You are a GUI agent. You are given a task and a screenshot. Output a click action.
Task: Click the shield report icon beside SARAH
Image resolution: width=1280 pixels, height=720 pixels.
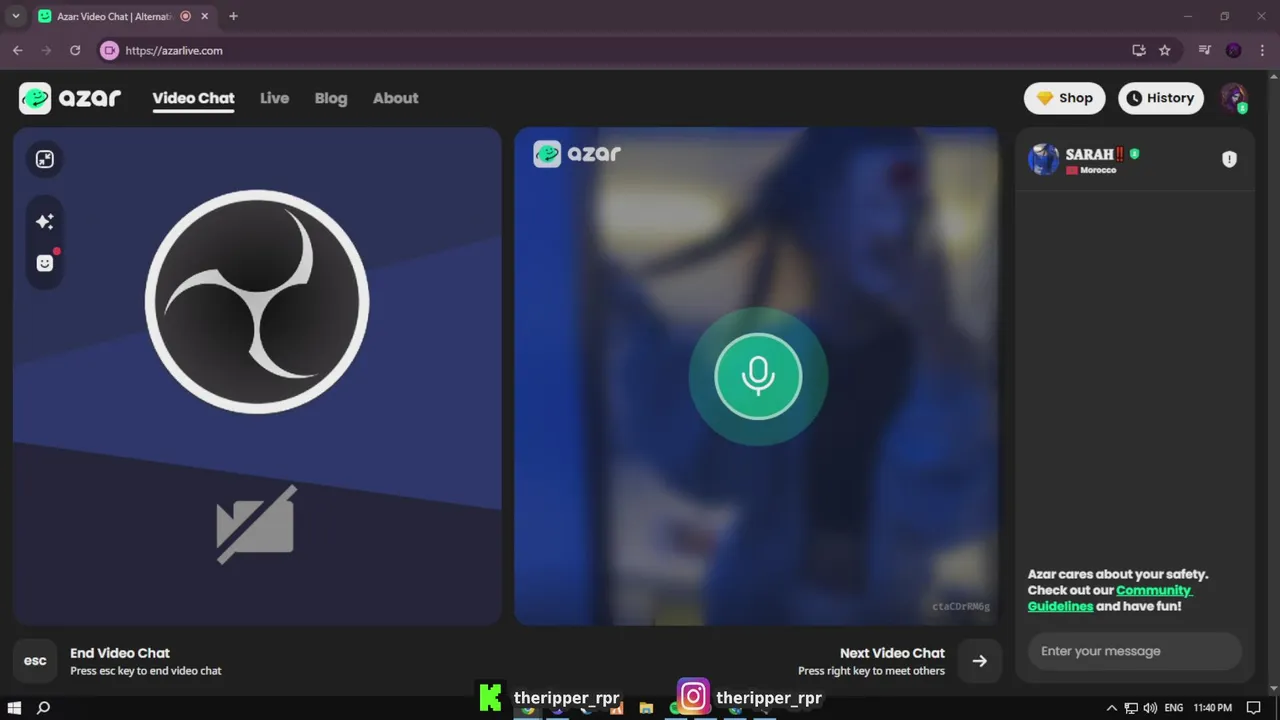pyautogui.click(x=1229, y=159)
